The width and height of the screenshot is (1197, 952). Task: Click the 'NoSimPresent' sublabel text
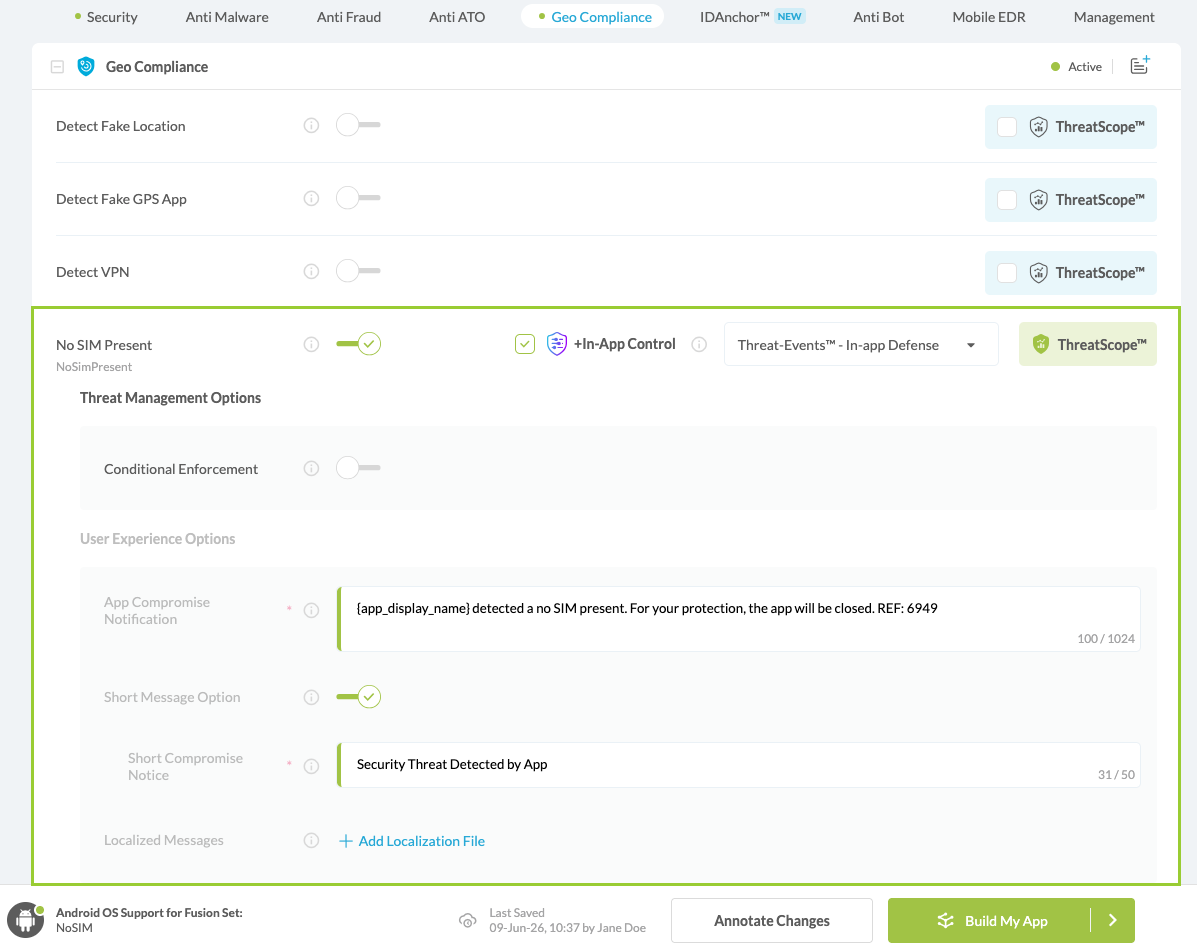(94, 367)
